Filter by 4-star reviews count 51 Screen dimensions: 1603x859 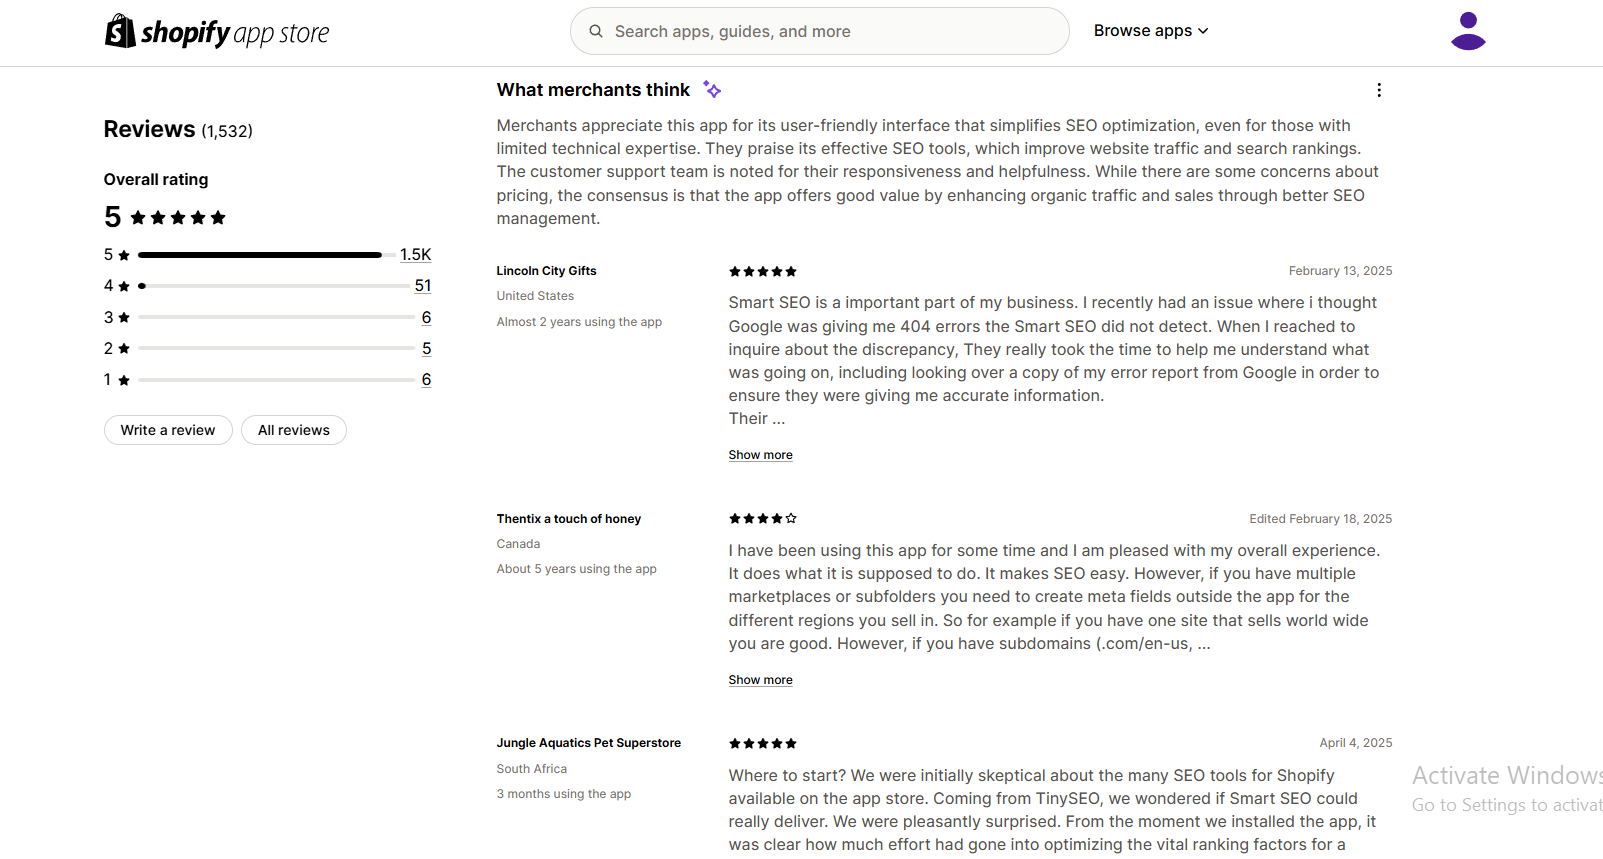click(423, 286)
